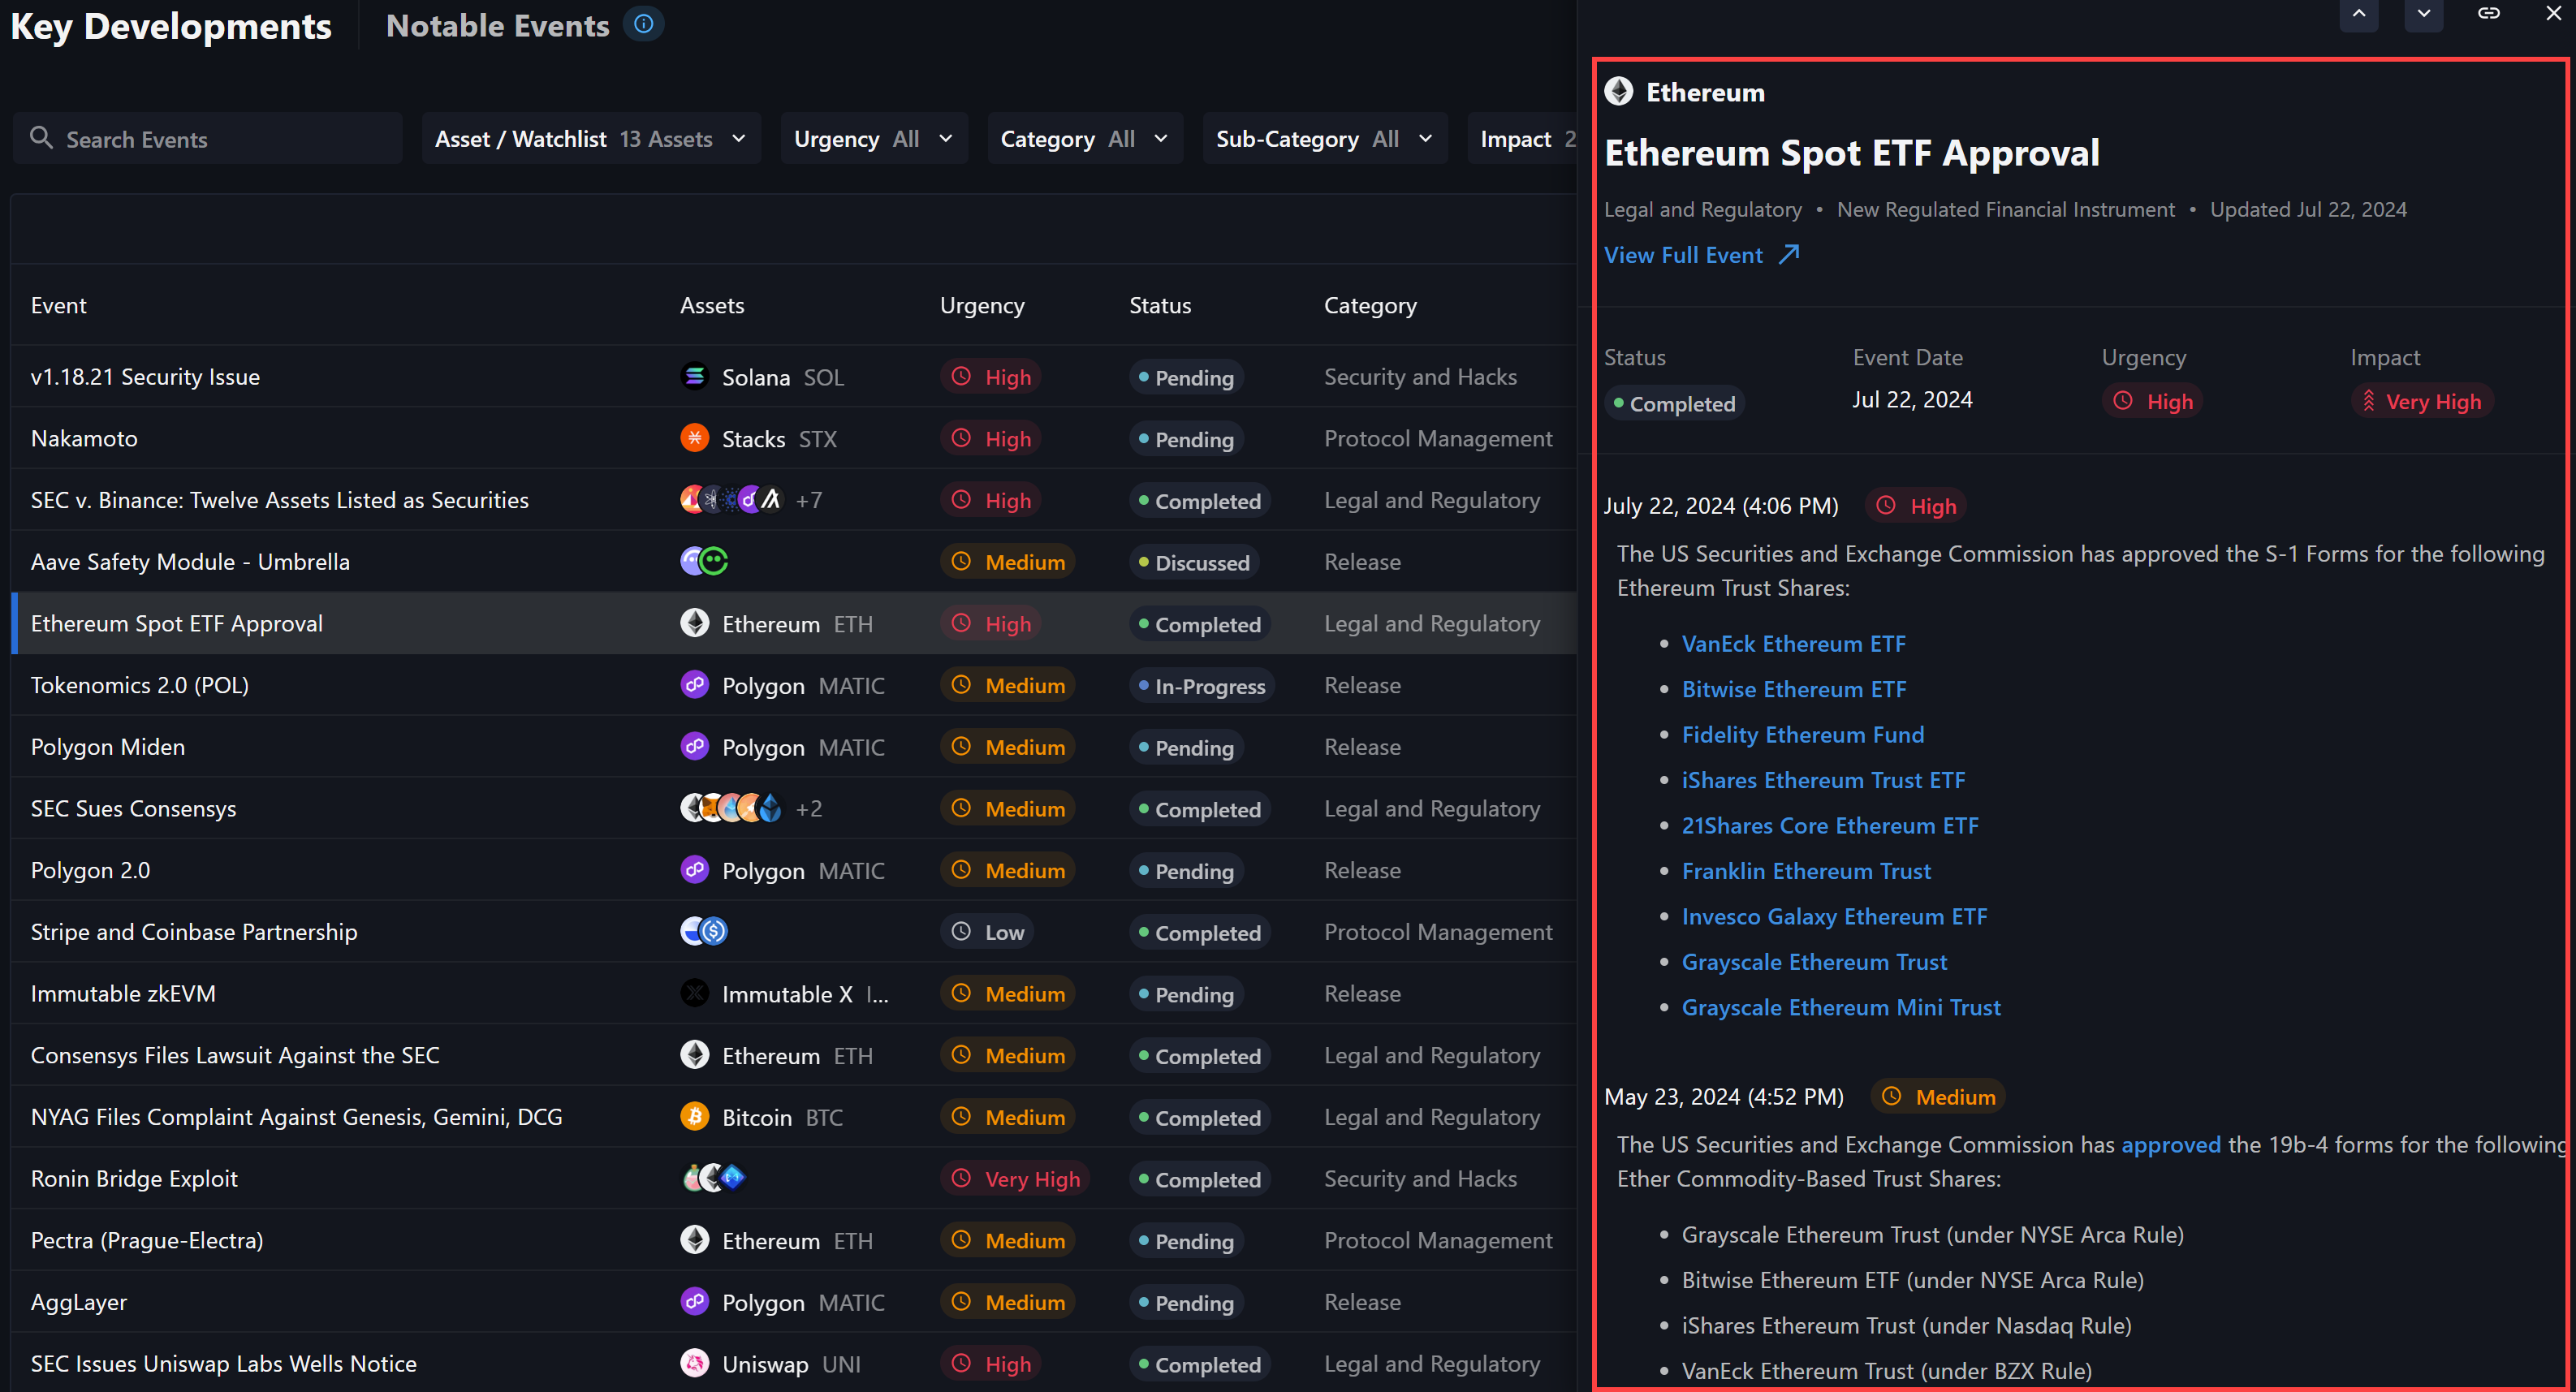
Task: Click Ethereum logo in detail panel header
Action: point(1619,92)
